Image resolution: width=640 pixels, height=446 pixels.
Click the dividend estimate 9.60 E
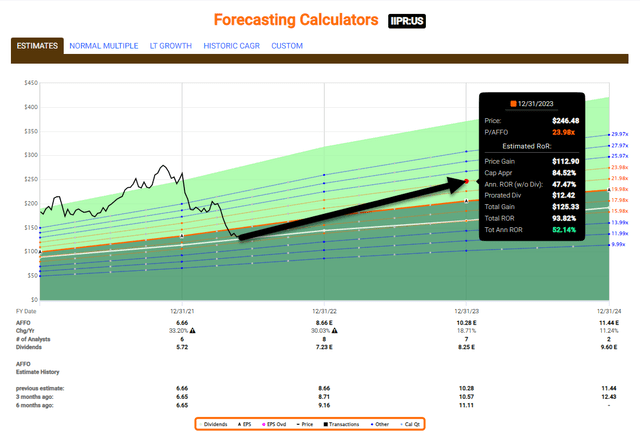(609, 347)
